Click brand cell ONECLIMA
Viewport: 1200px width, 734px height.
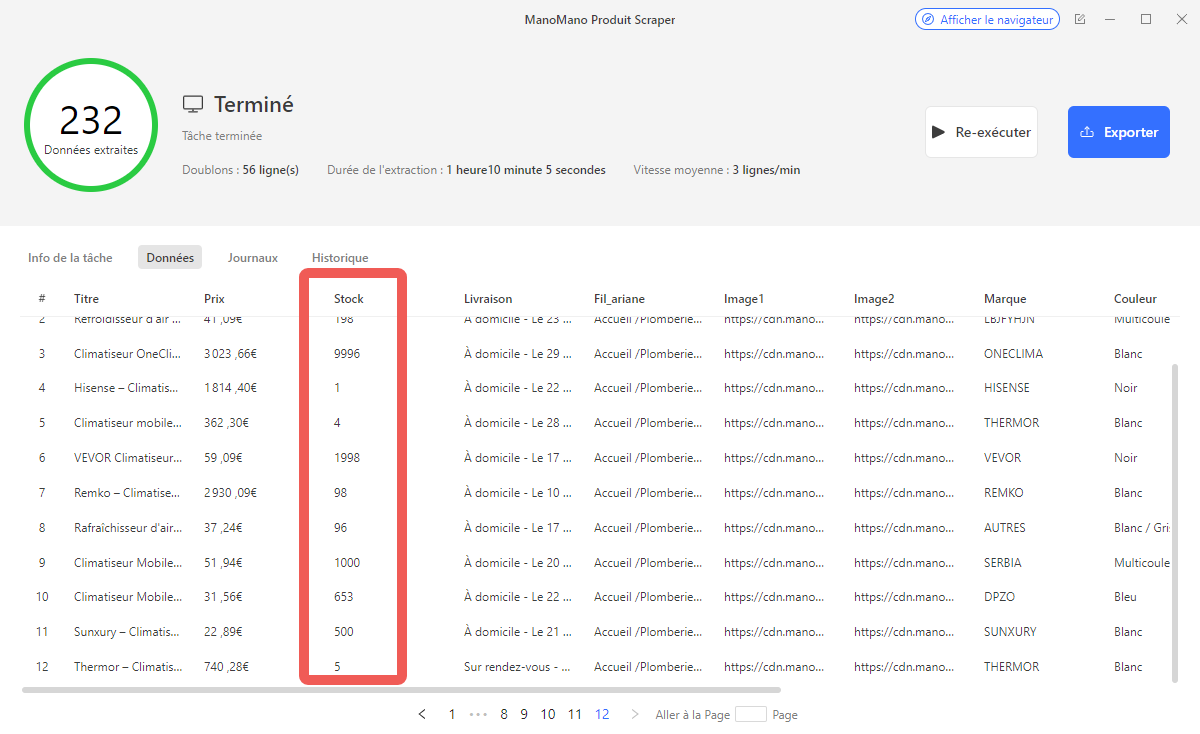[x=1014, y=354]
